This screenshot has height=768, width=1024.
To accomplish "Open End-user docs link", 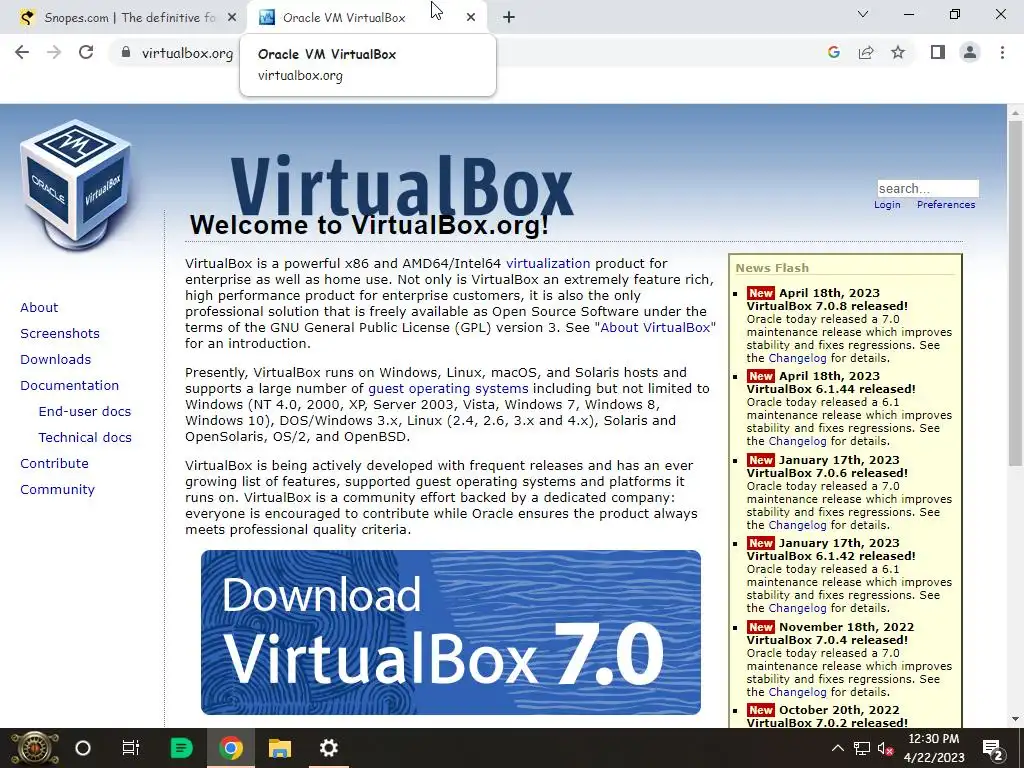I will click(85, 411).
